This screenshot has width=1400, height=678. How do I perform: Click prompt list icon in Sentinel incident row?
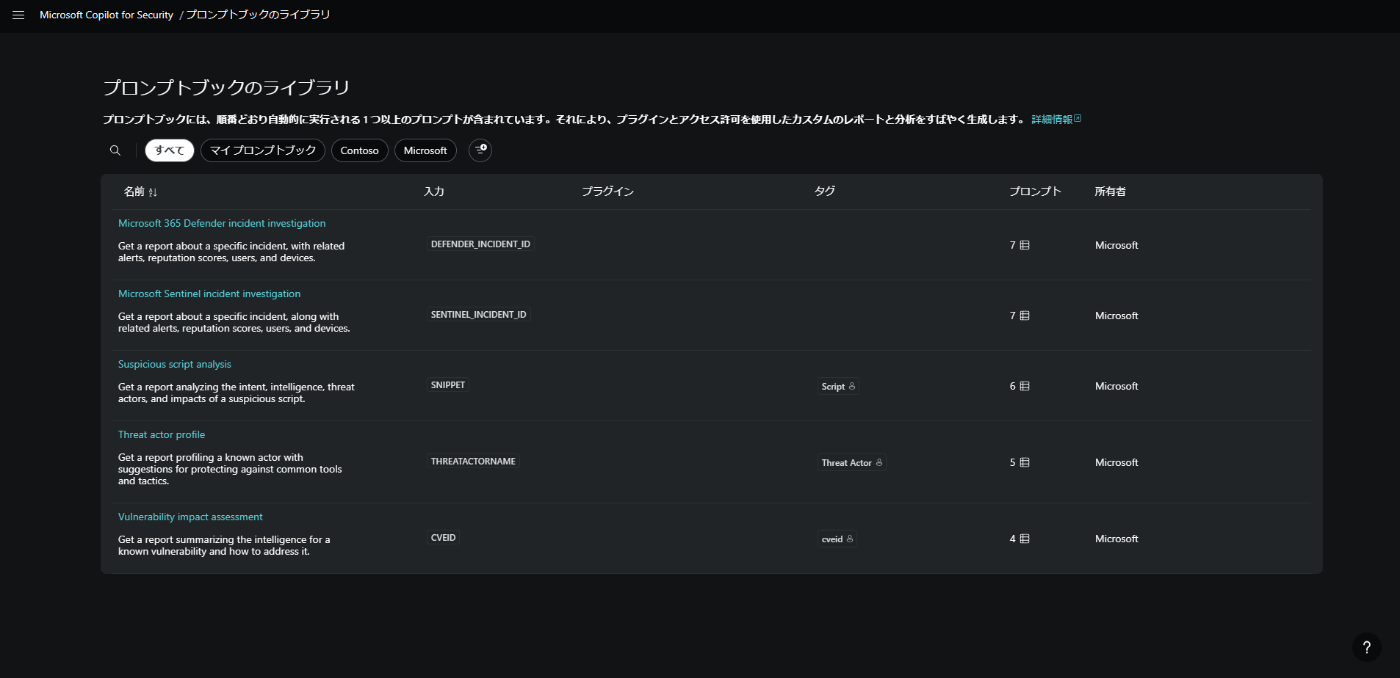(x=1024, y=315)
